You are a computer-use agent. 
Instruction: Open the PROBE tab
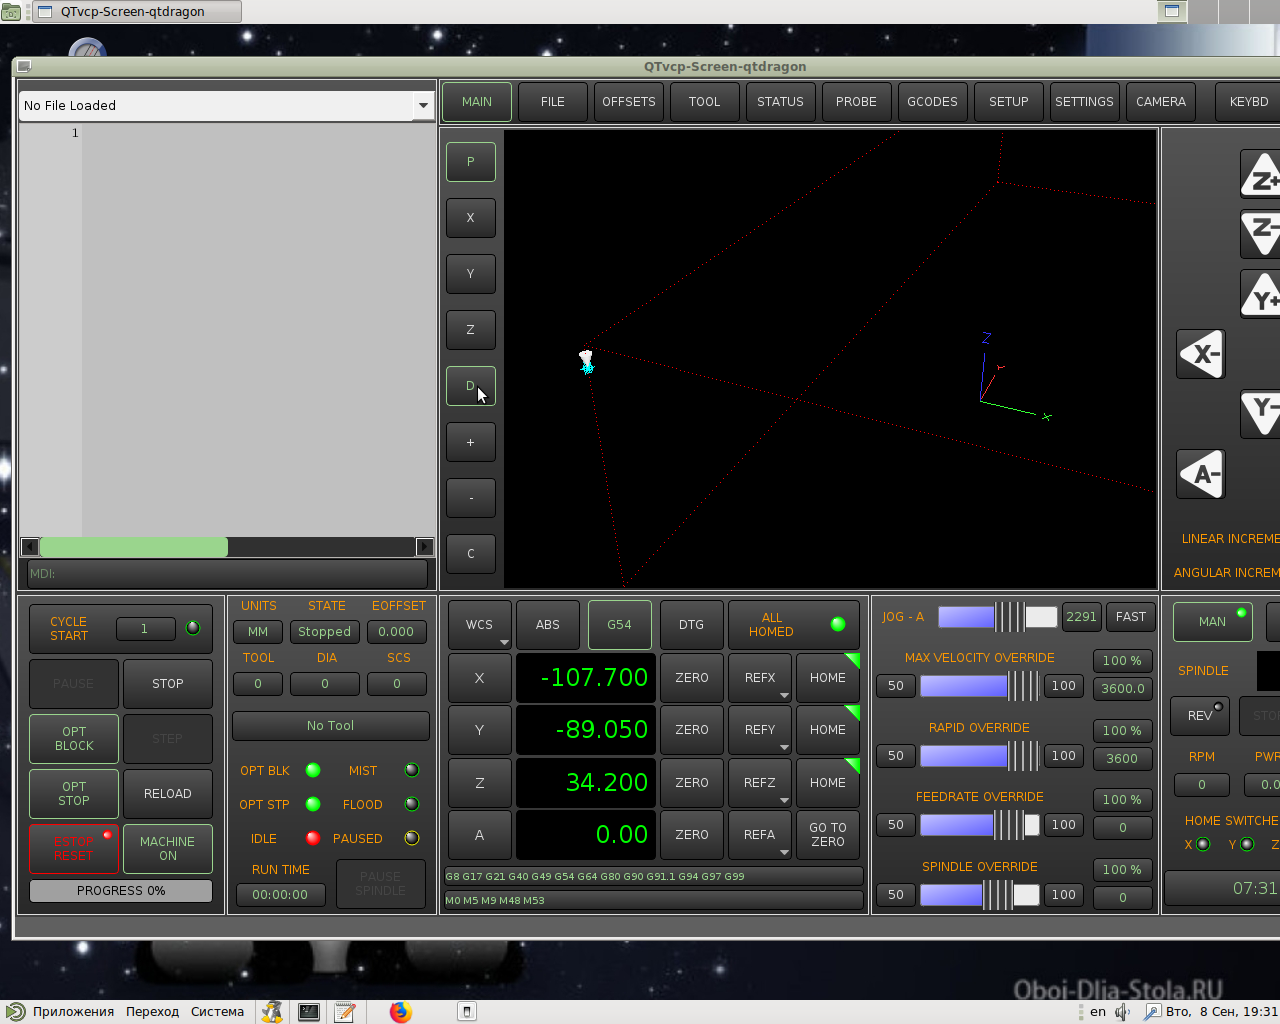click(856, 102)
